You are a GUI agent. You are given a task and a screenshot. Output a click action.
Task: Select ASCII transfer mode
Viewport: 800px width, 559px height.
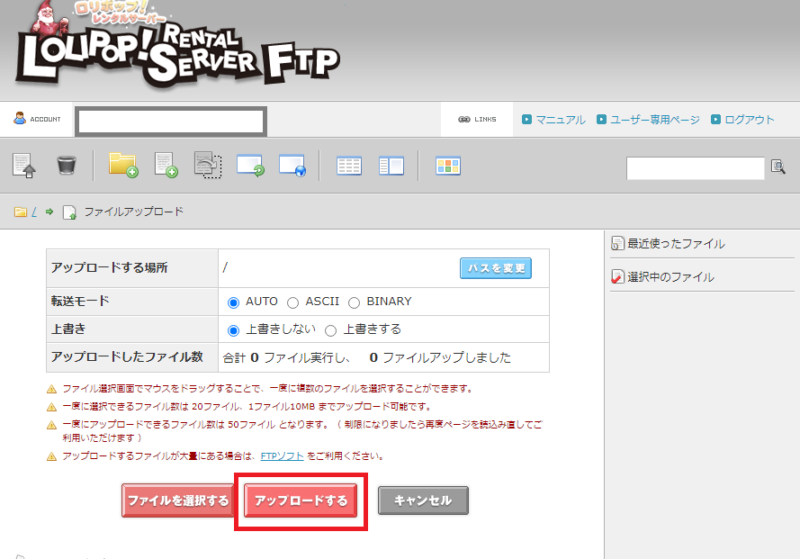click(x=293, y=302)
